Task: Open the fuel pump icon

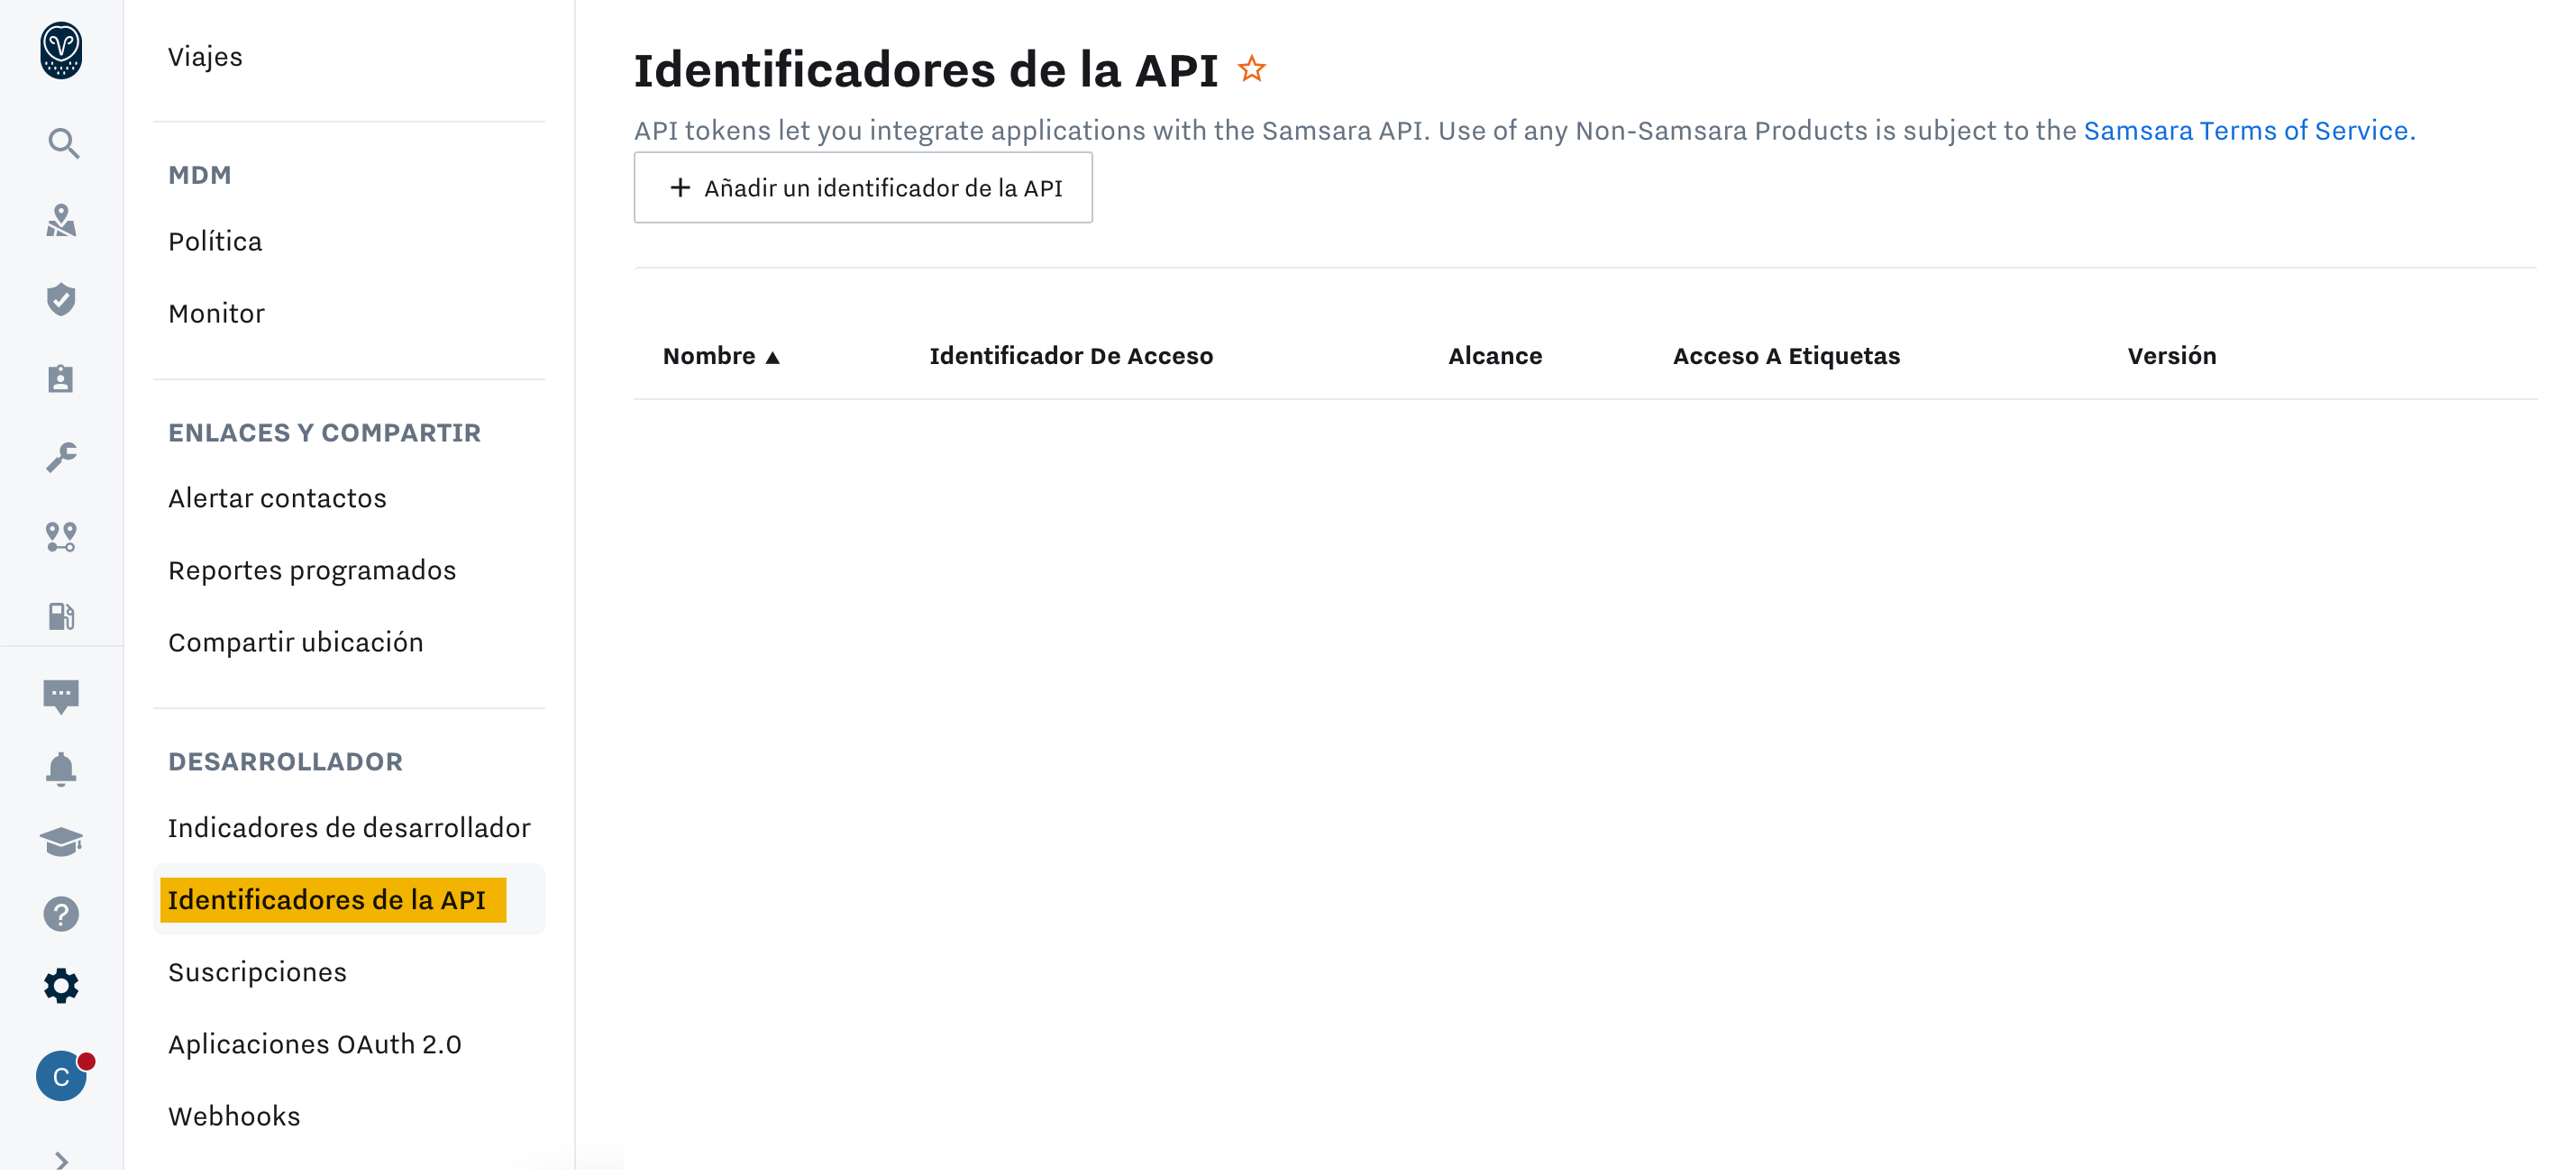Action: (x=62, y=616)
